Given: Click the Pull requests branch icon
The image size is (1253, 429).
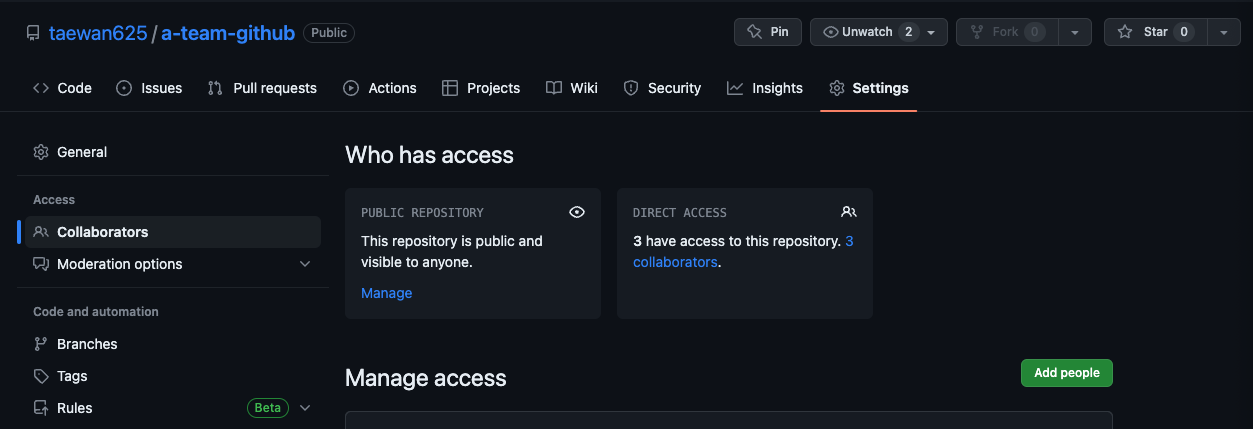Looking at the screenshot, I should click(x=215, y=88).
